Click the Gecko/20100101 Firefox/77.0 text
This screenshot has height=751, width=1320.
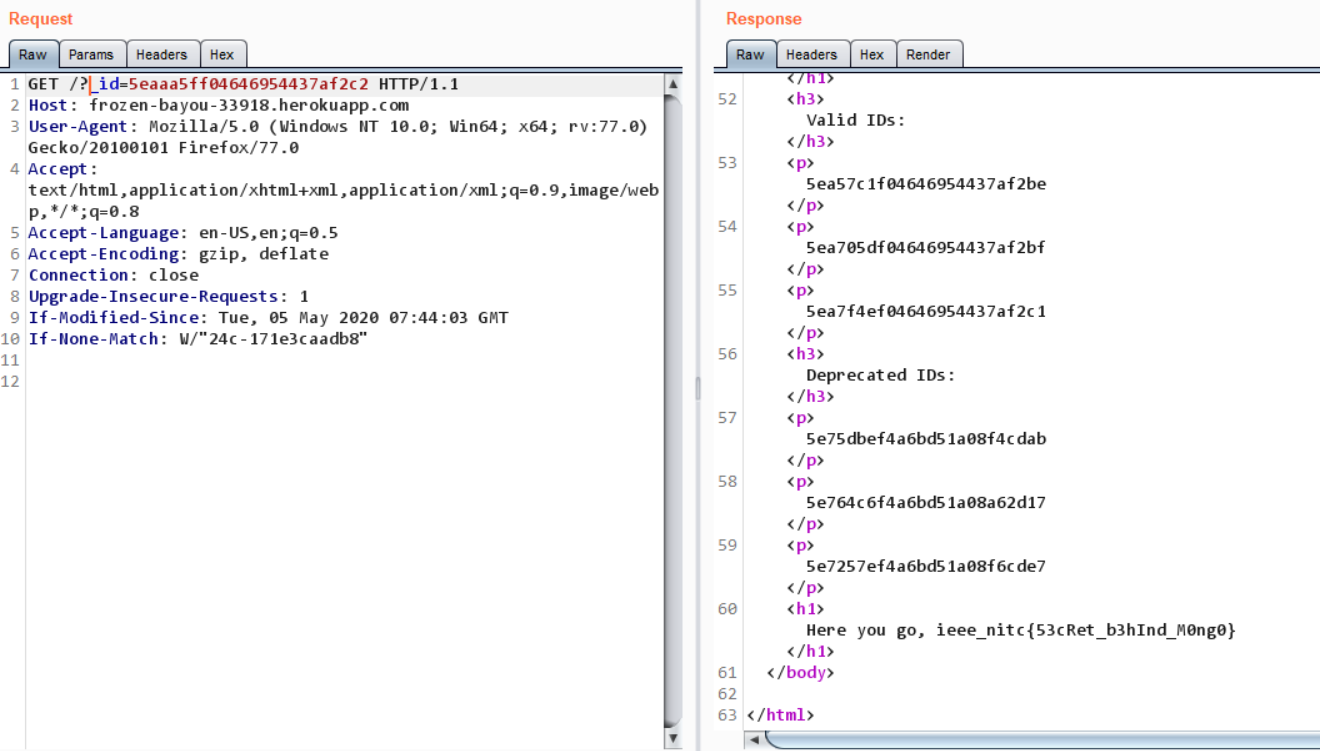(163, 148)
